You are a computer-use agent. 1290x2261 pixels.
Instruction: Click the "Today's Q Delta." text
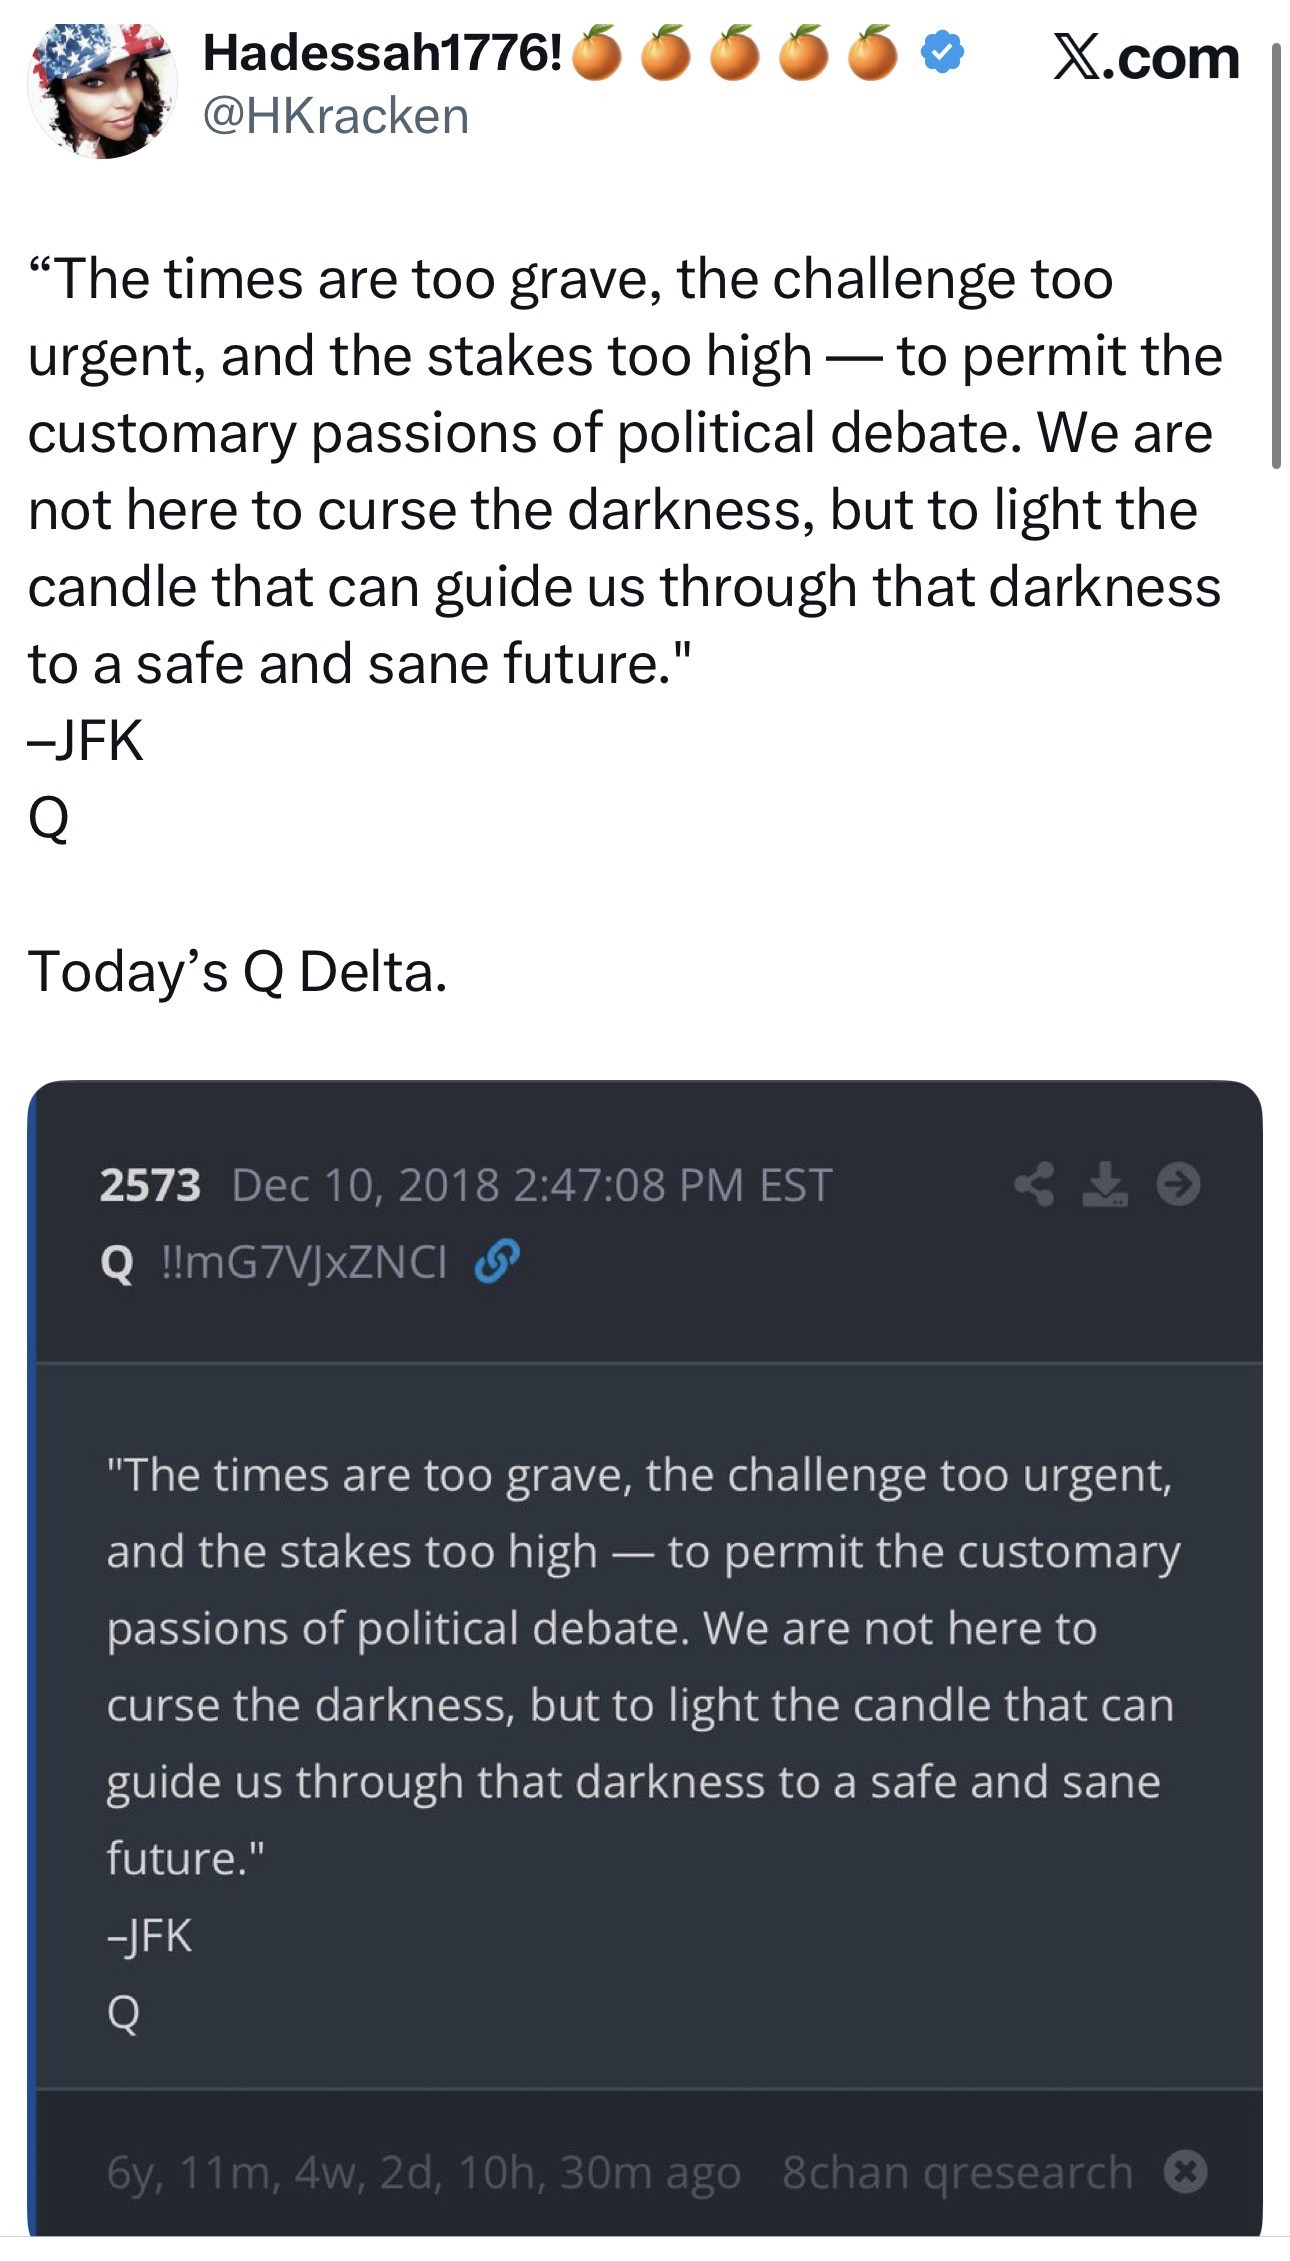(237, 971)
